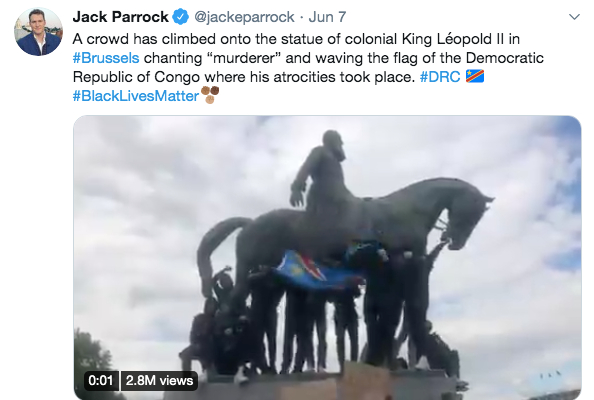Screen dimensions: 594x400
Task: Visit the @jackeparrock handle link
Action: (x=244, y=17)
